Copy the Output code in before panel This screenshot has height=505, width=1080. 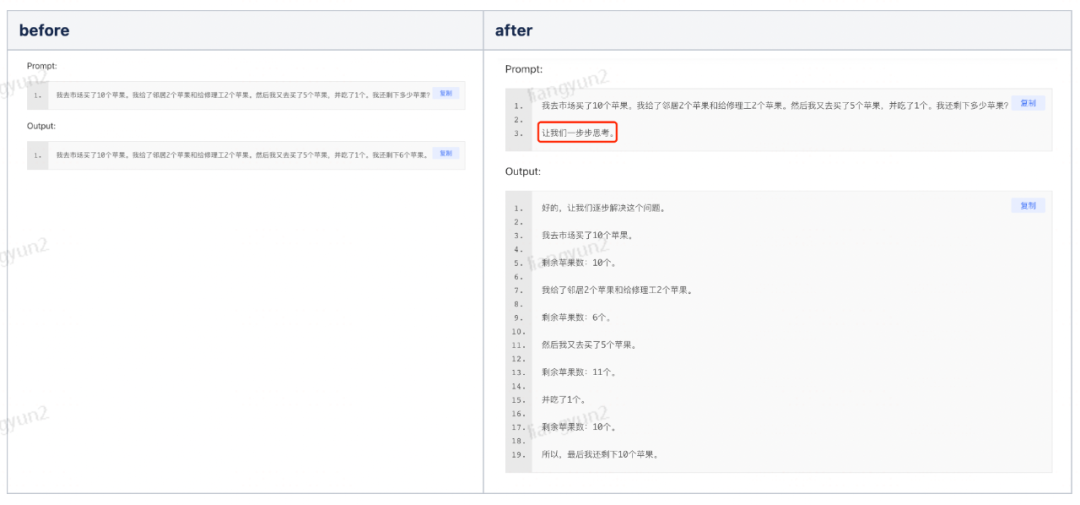pyautogui.click(x=446, y=154)
